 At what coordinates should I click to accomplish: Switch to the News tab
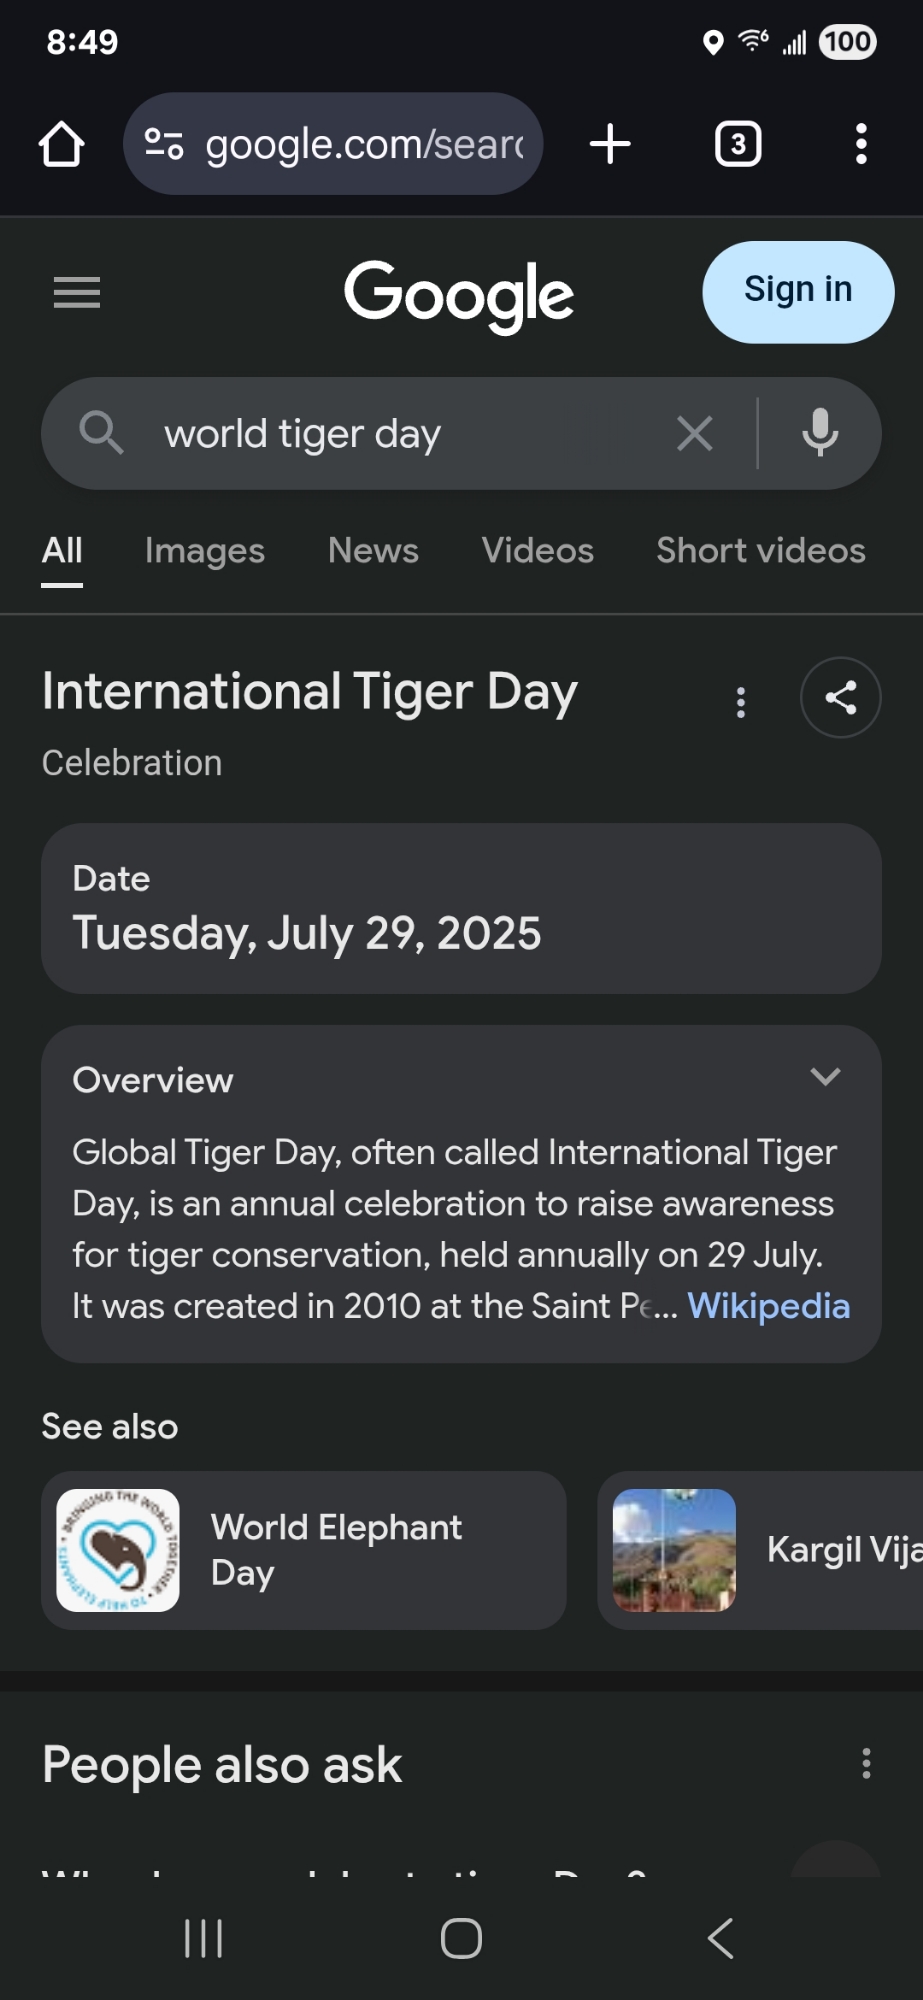(x=373, y=550)
